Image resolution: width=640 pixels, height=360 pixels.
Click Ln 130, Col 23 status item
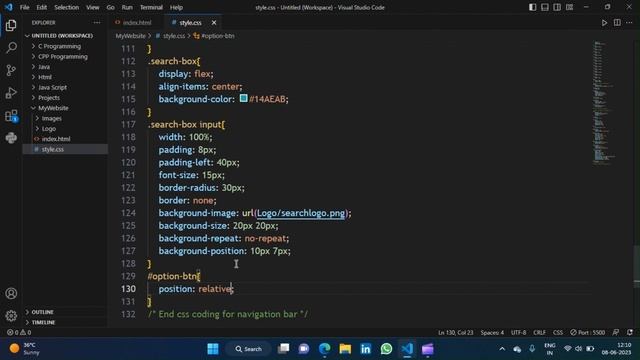tap(456, 332)
